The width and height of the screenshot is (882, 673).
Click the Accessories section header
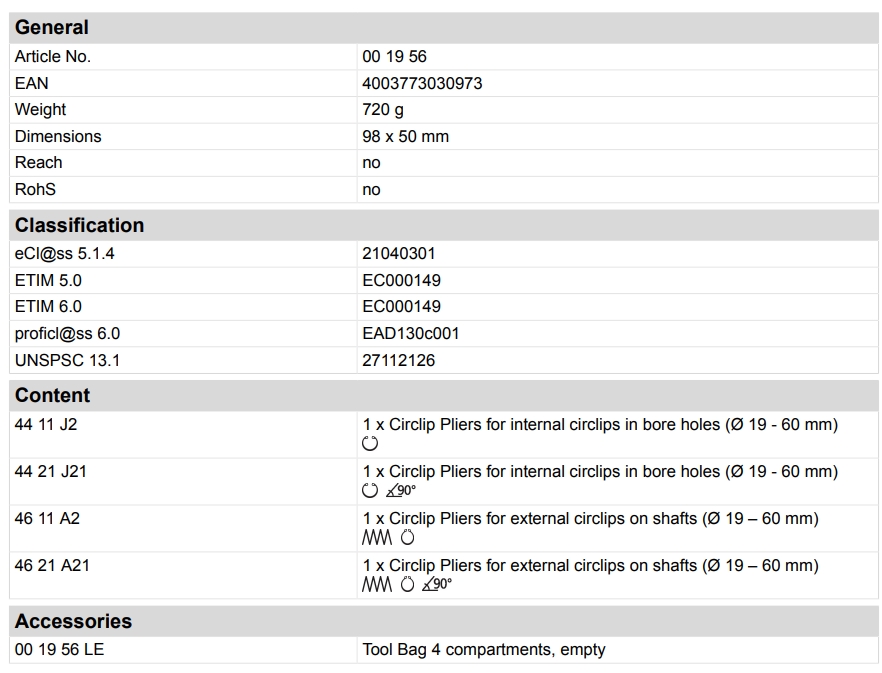coord(73,621)
